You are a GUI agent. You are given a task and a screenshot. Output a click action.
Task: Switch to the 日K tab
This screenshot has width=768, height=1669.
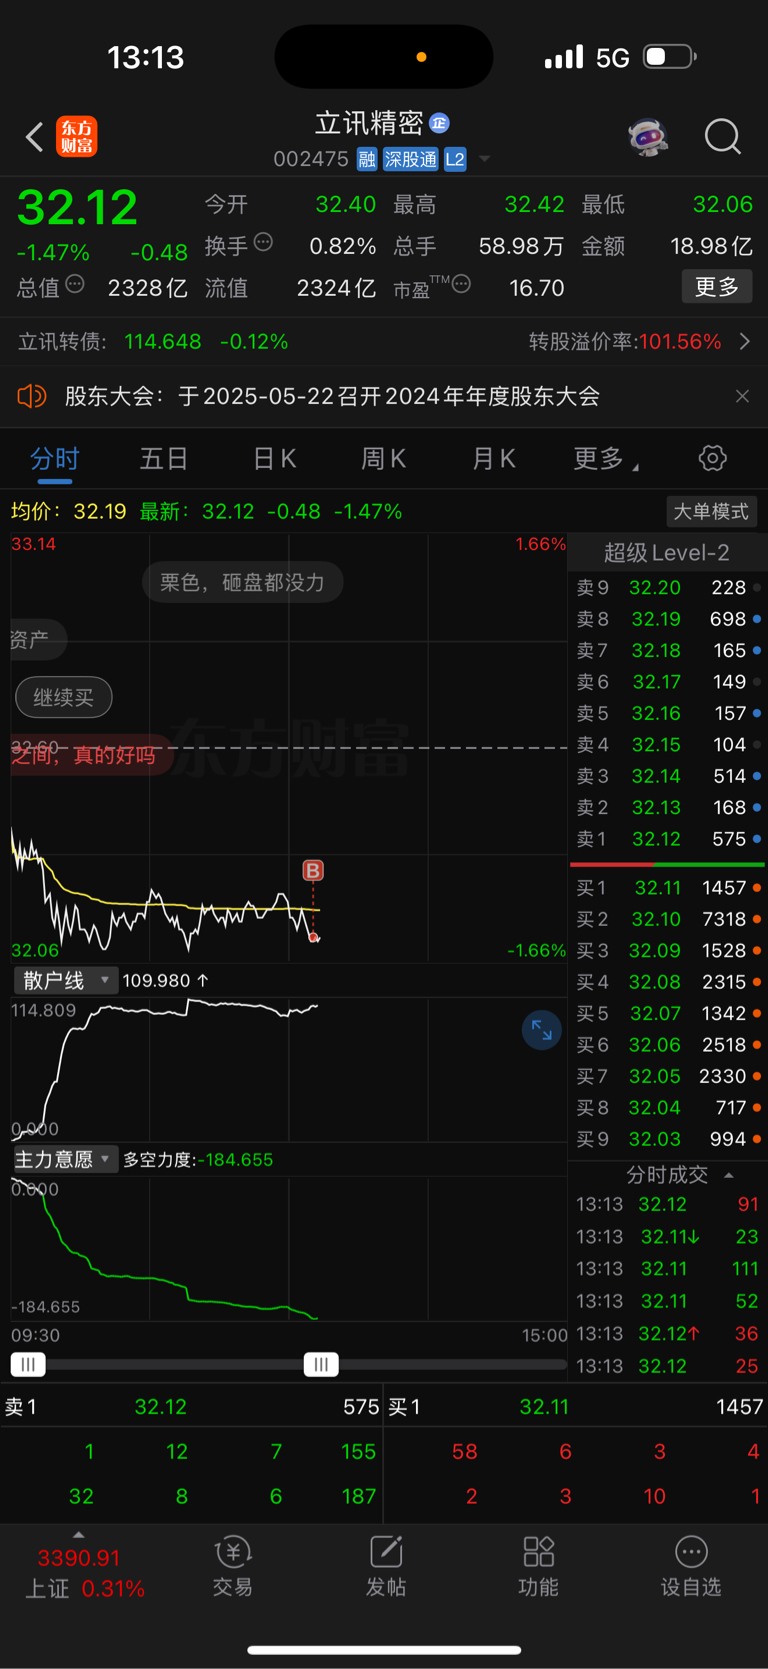[x=274, y=459]
